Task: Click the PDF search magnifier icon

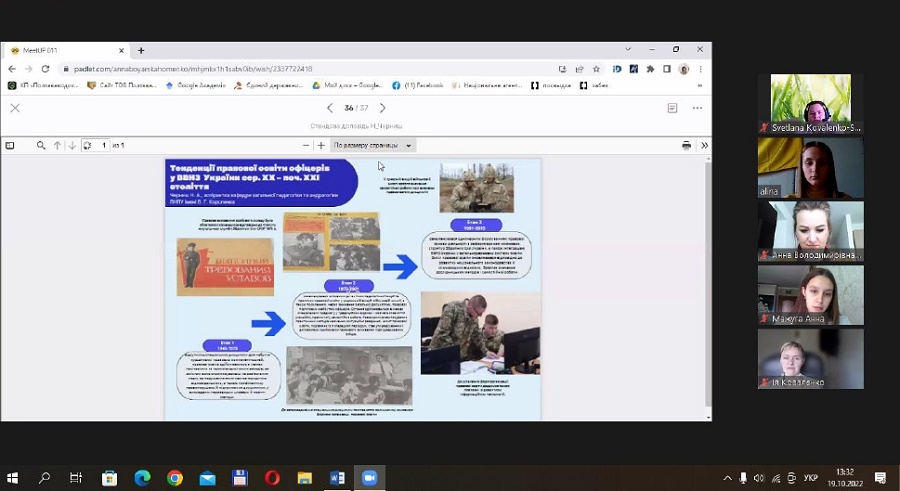Action: click(x=41, y=145)
